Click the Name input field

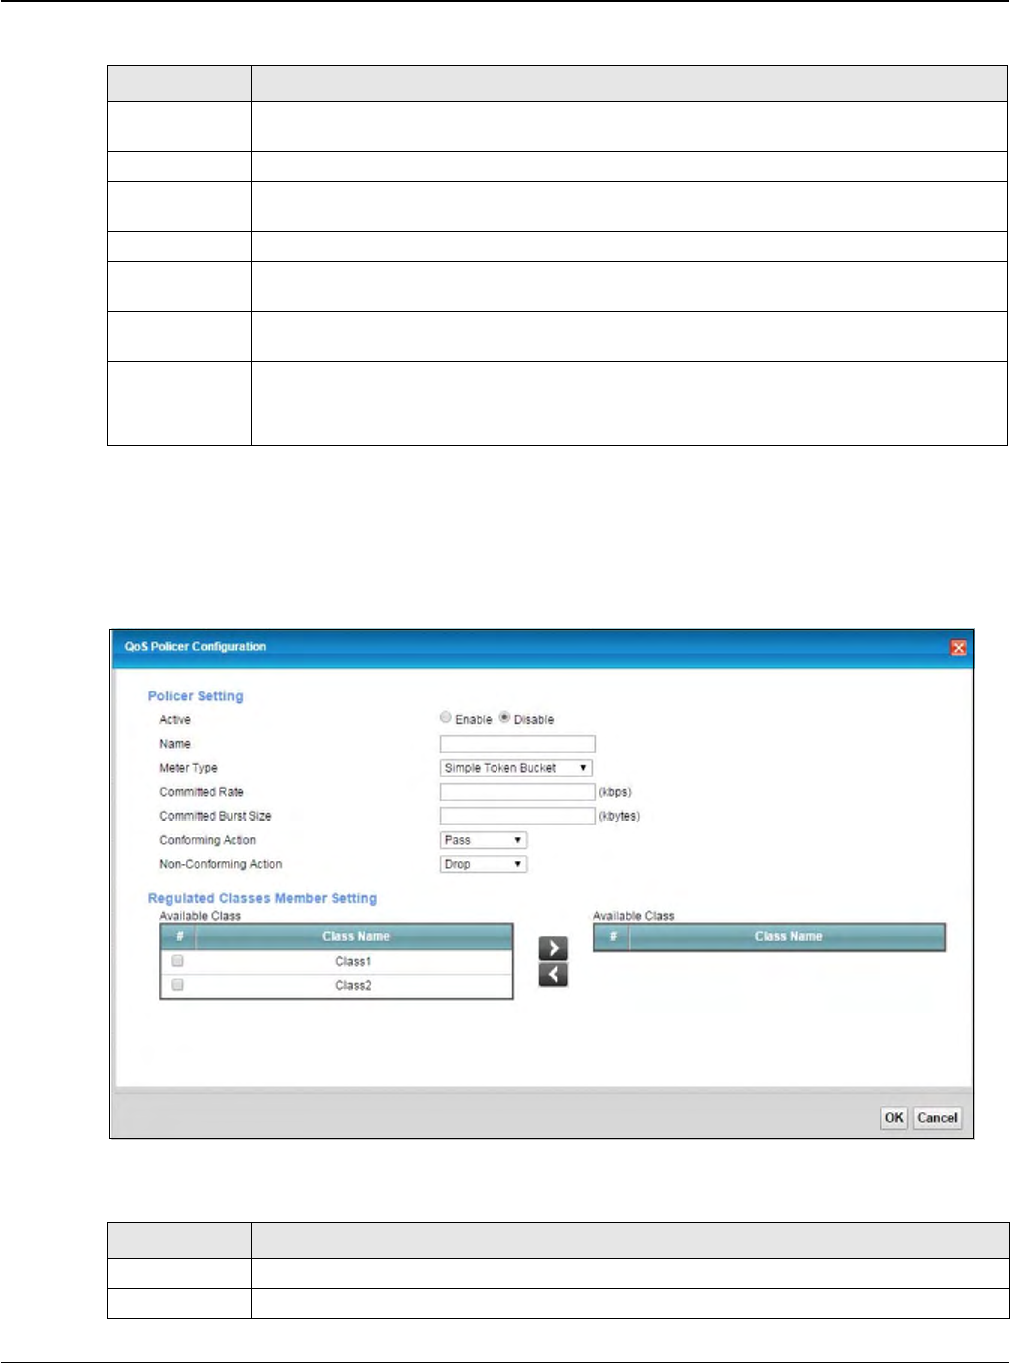(518, 744)
